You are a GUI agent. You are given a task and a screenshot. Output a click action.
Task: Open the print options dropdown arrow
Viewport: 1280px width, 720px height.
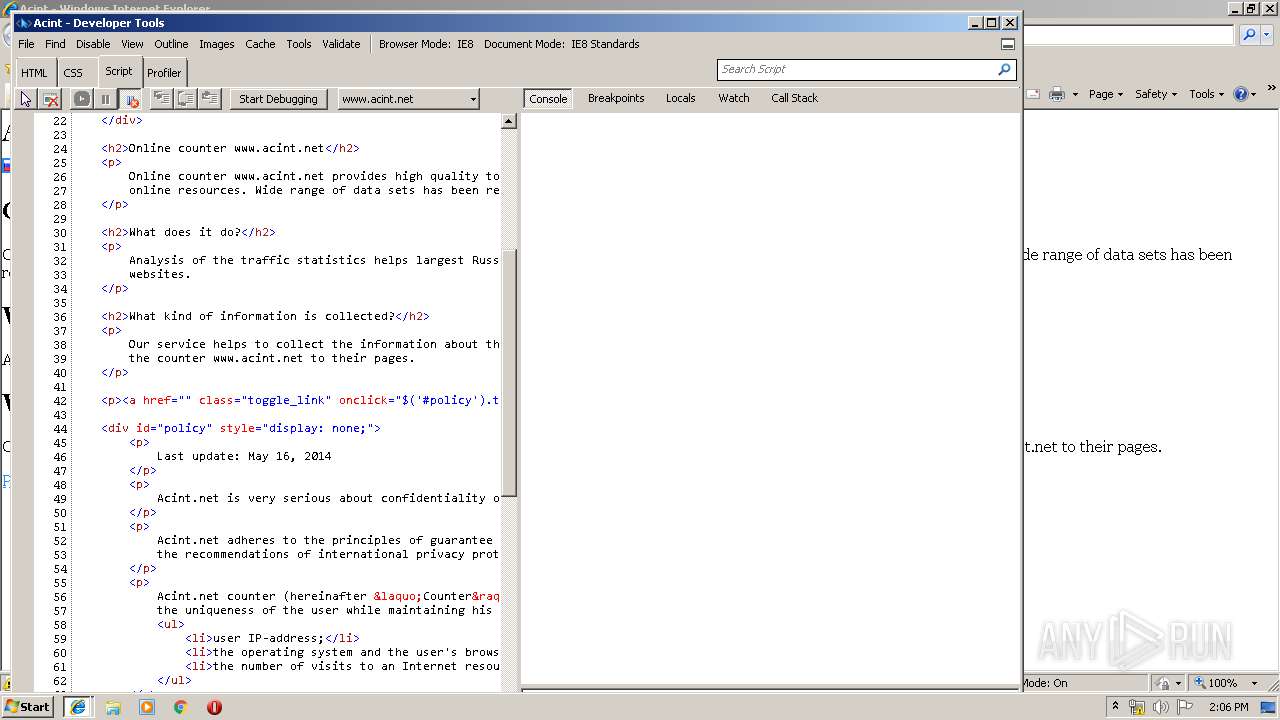coord(1075,94)
